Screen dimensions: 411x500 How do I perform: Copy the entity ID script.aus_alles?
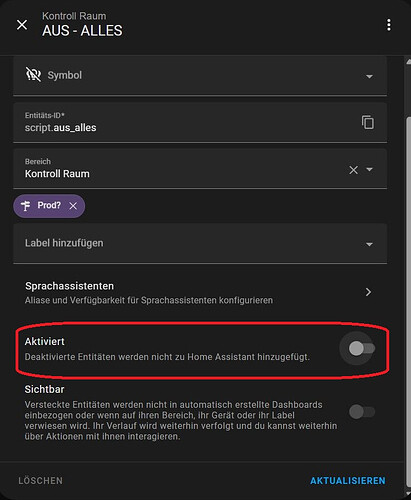[x=368, y=122]
